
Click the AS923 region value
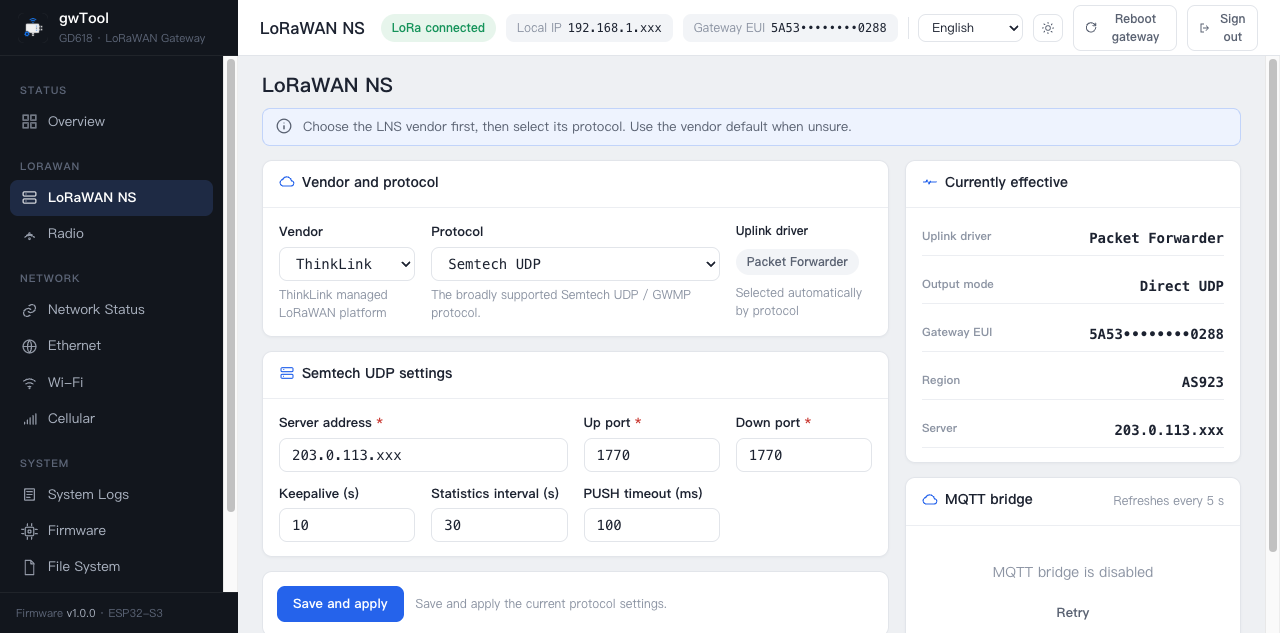click(1202, 382)
